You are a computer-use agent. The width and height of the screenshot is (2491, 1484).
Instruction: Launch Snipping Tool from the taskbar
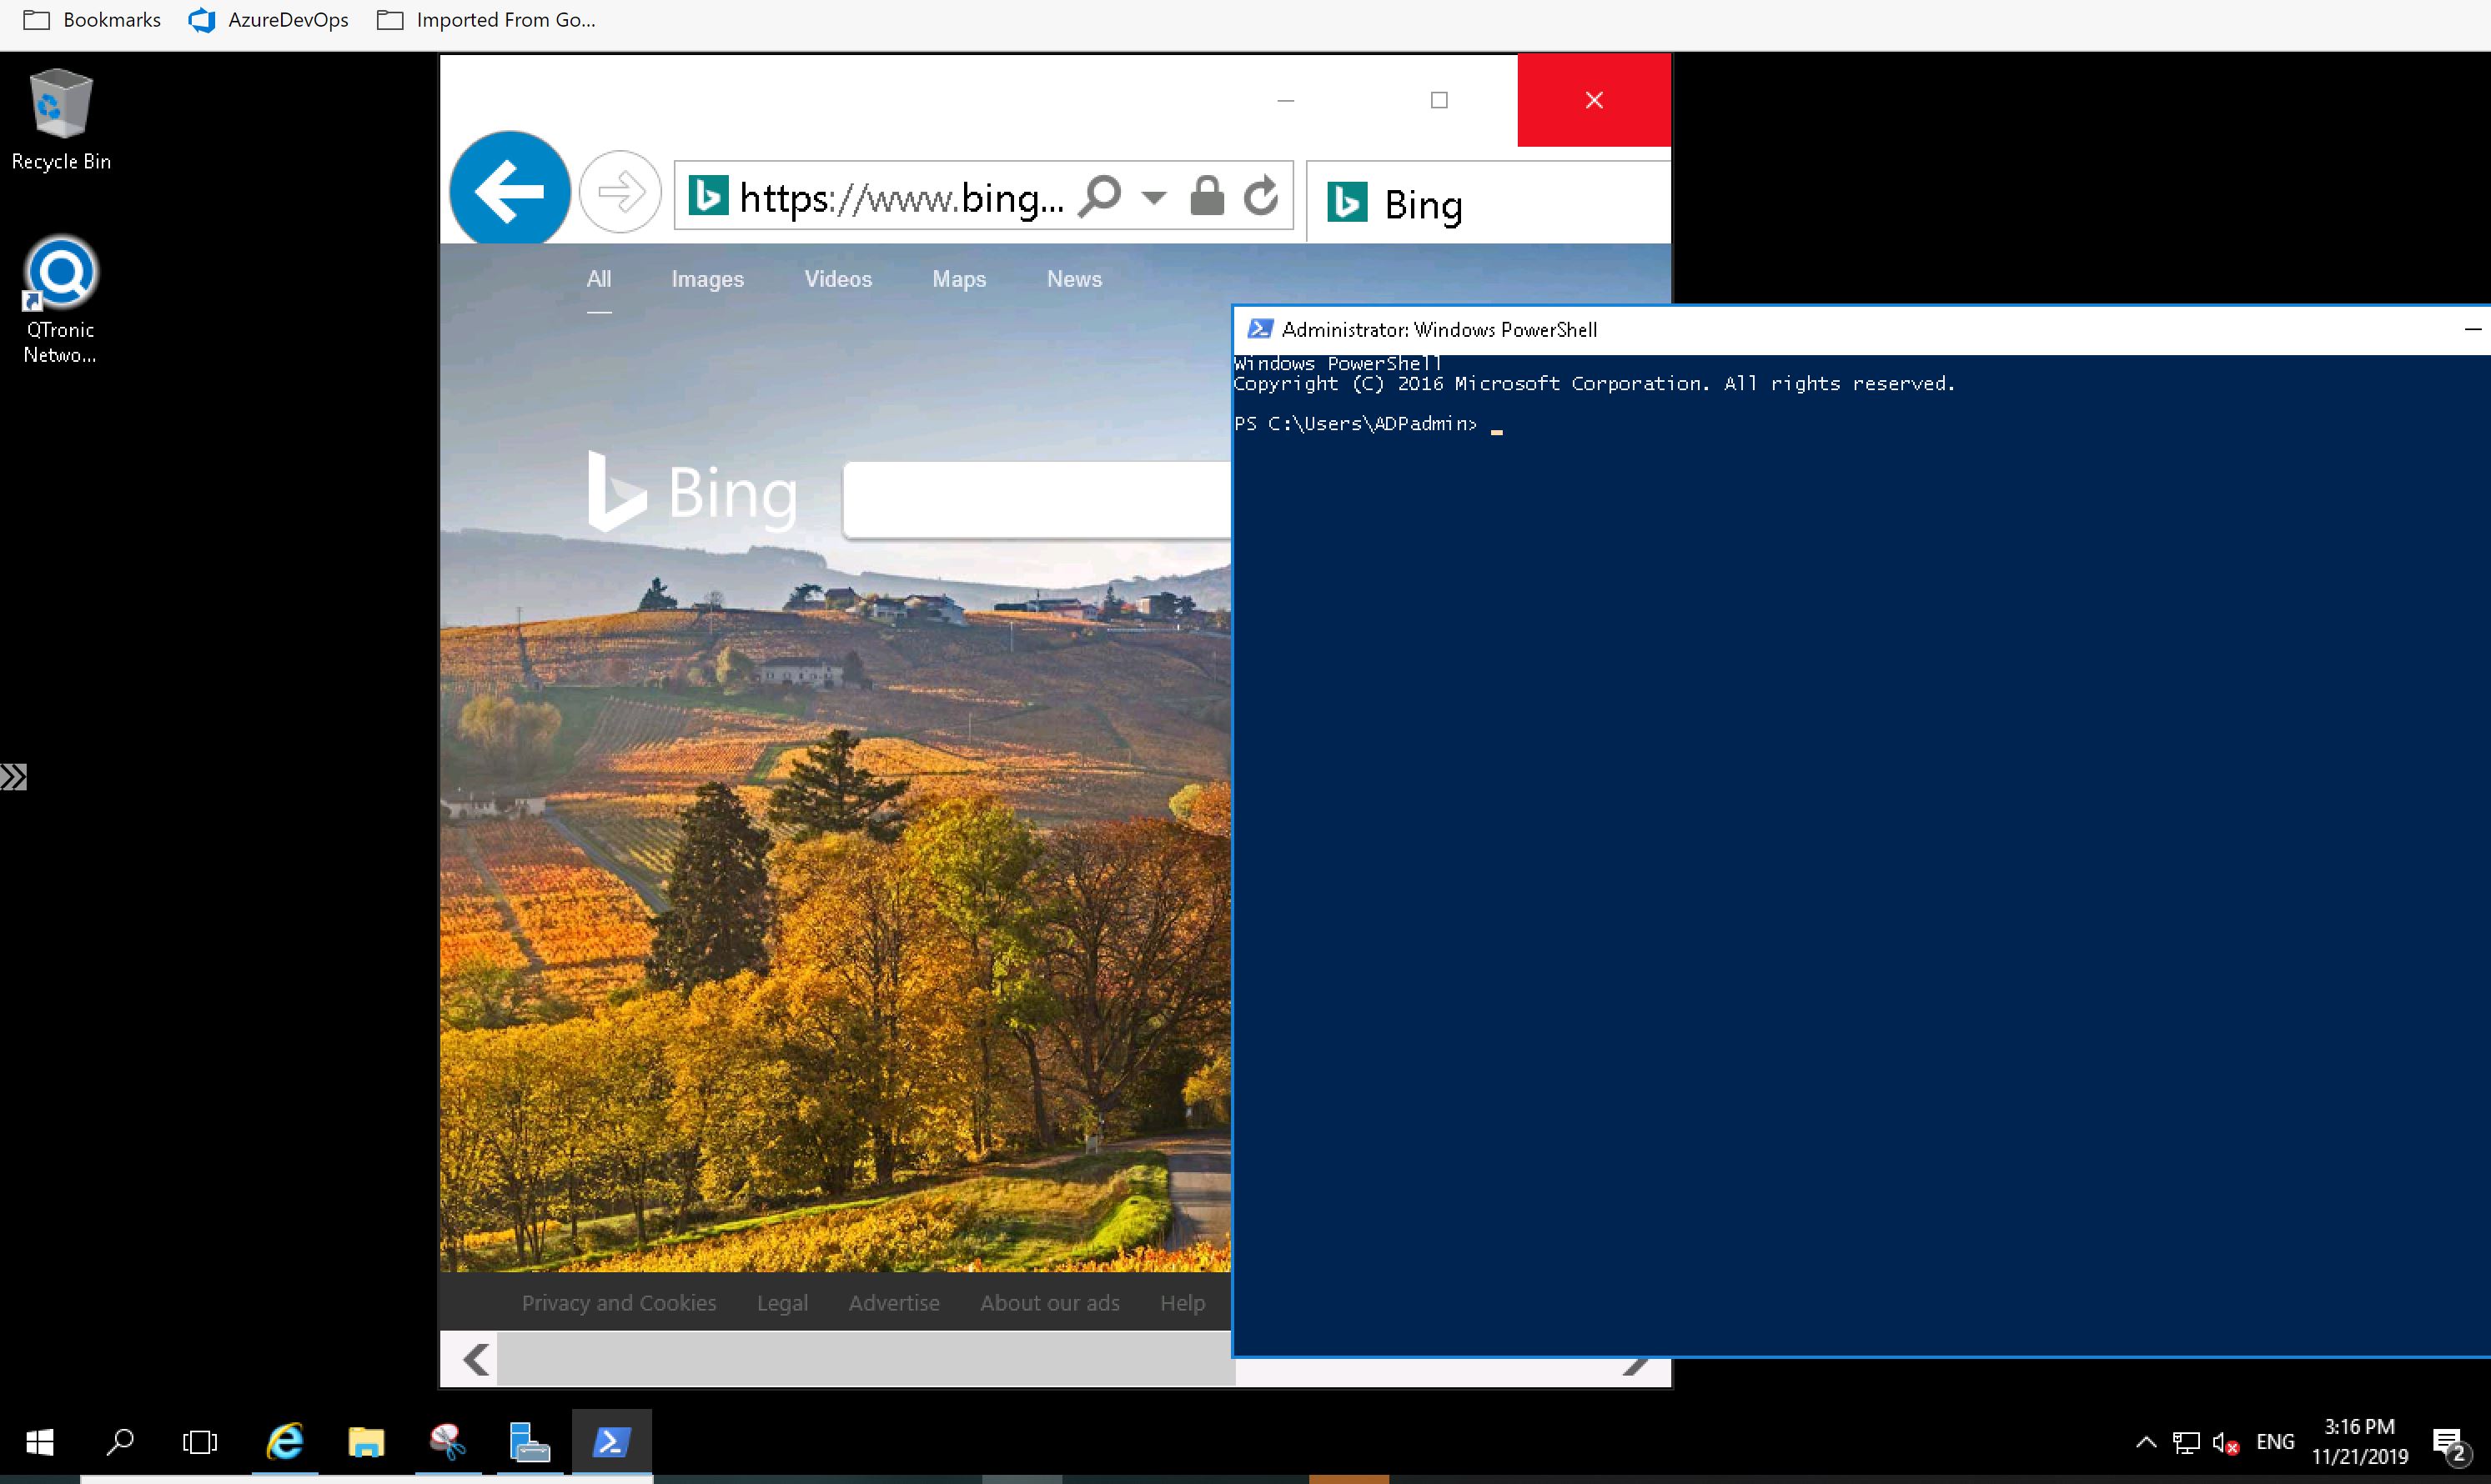pyautogui.click(x=448, y=1441)
